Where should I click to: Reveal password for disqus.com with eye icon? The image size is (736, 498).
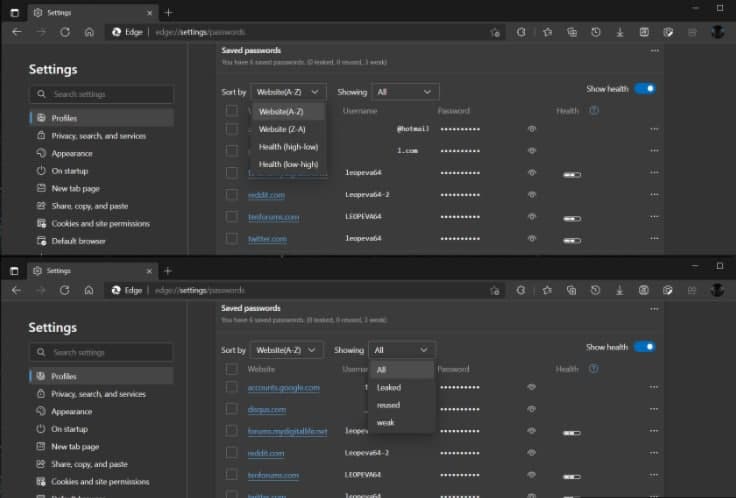(x=532, y=409)
